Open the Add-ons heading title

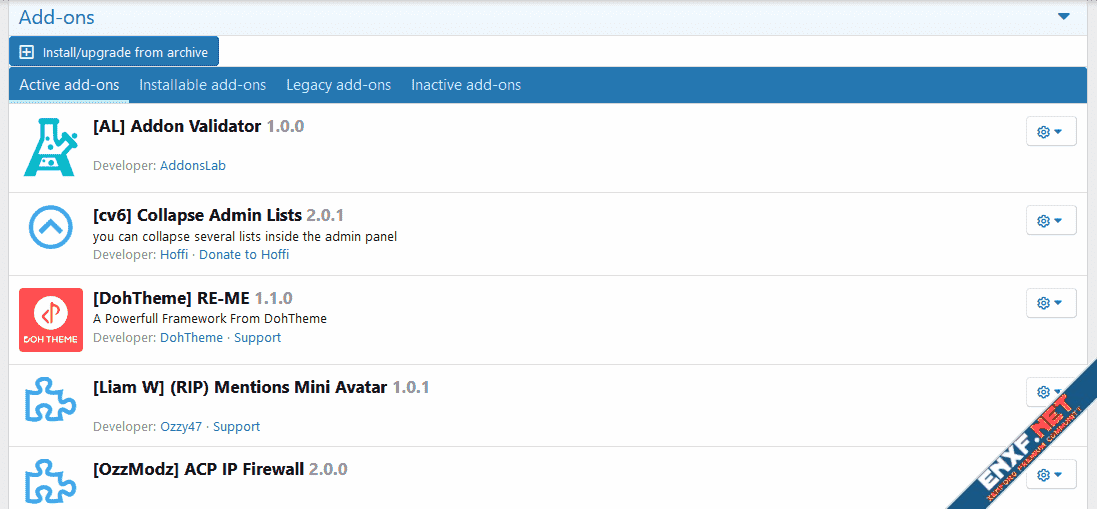coord(57,17)
